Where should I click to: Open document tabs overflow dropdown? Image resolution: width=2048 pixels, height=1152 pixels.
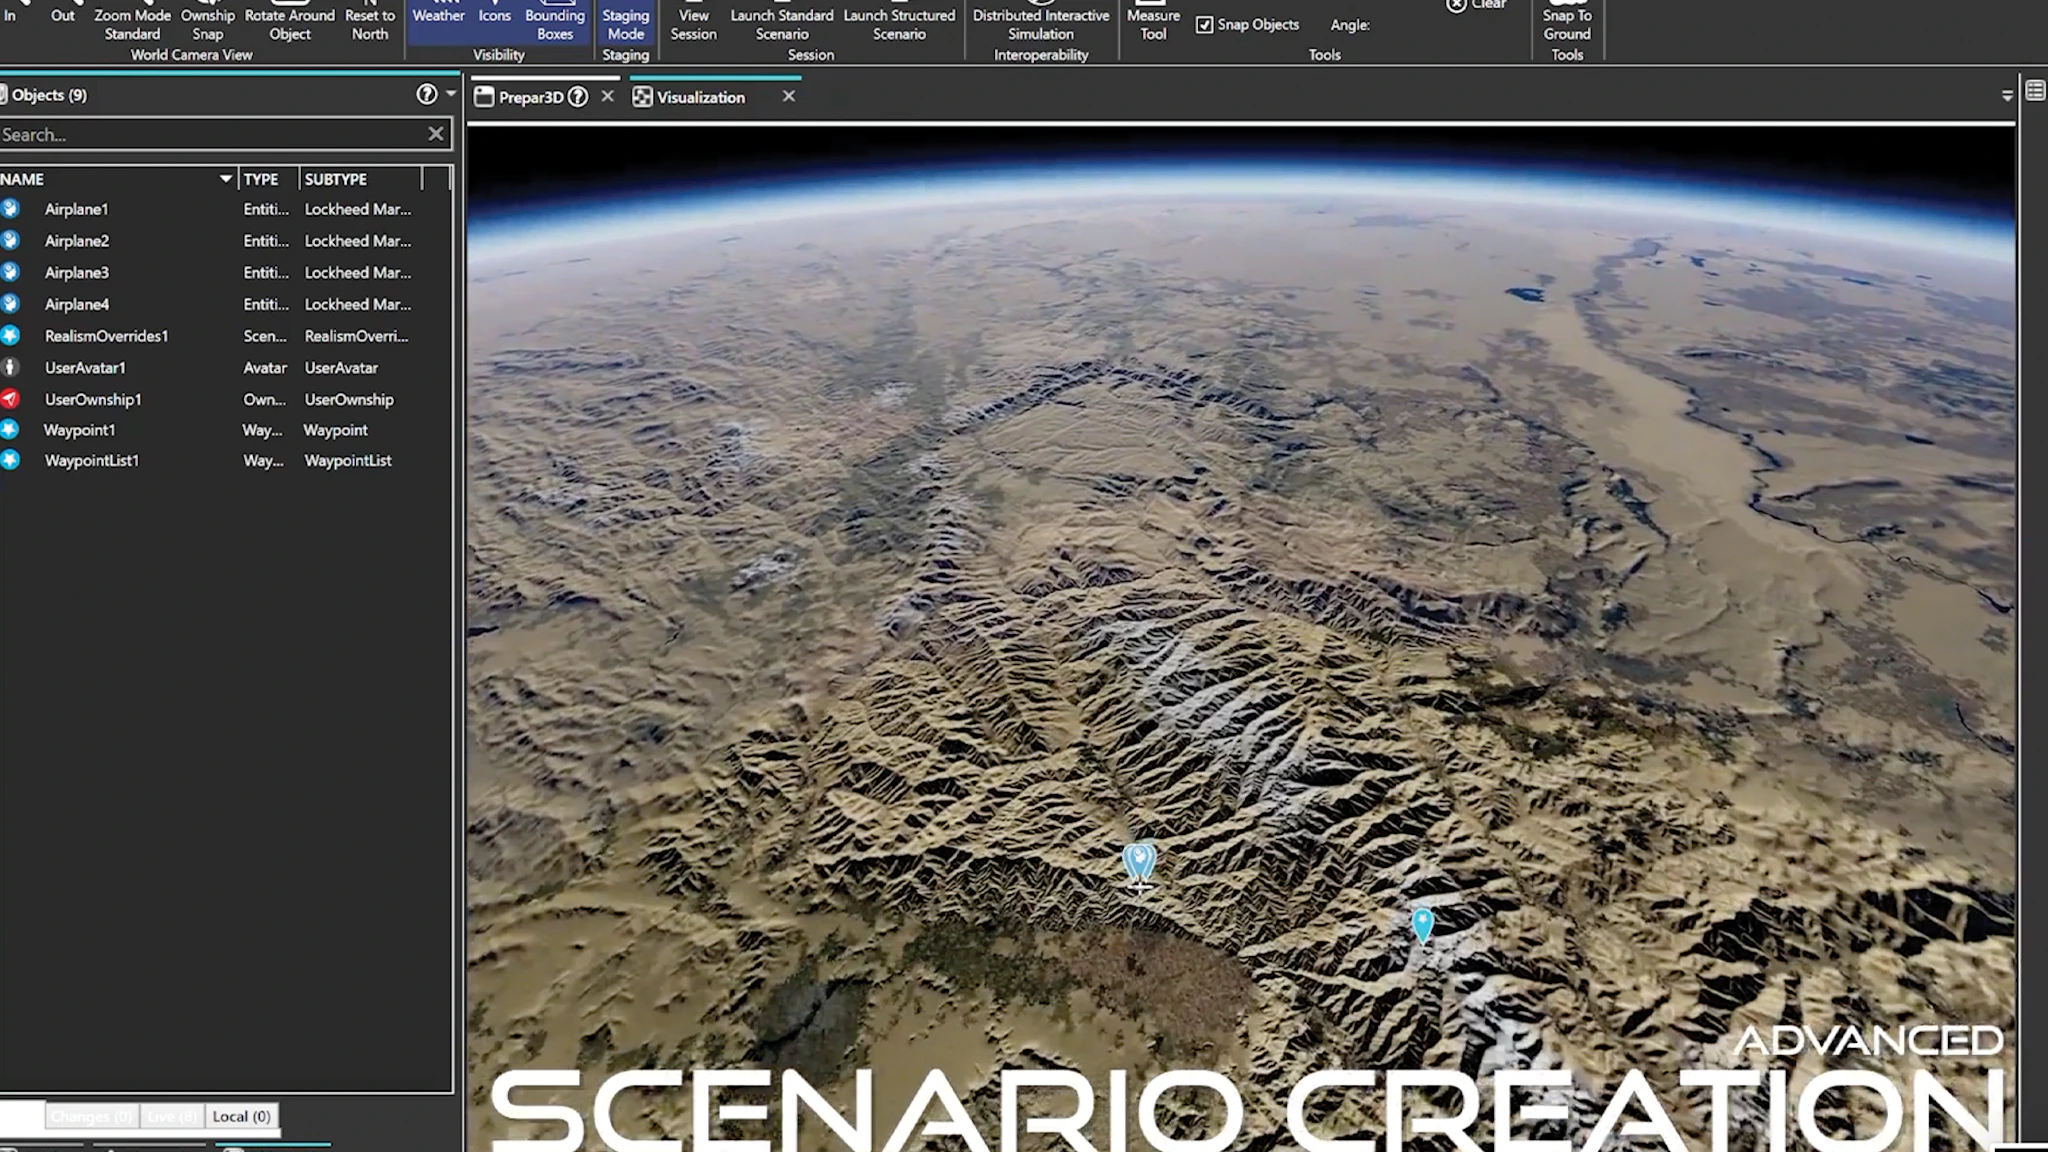tap(2007, 96)
